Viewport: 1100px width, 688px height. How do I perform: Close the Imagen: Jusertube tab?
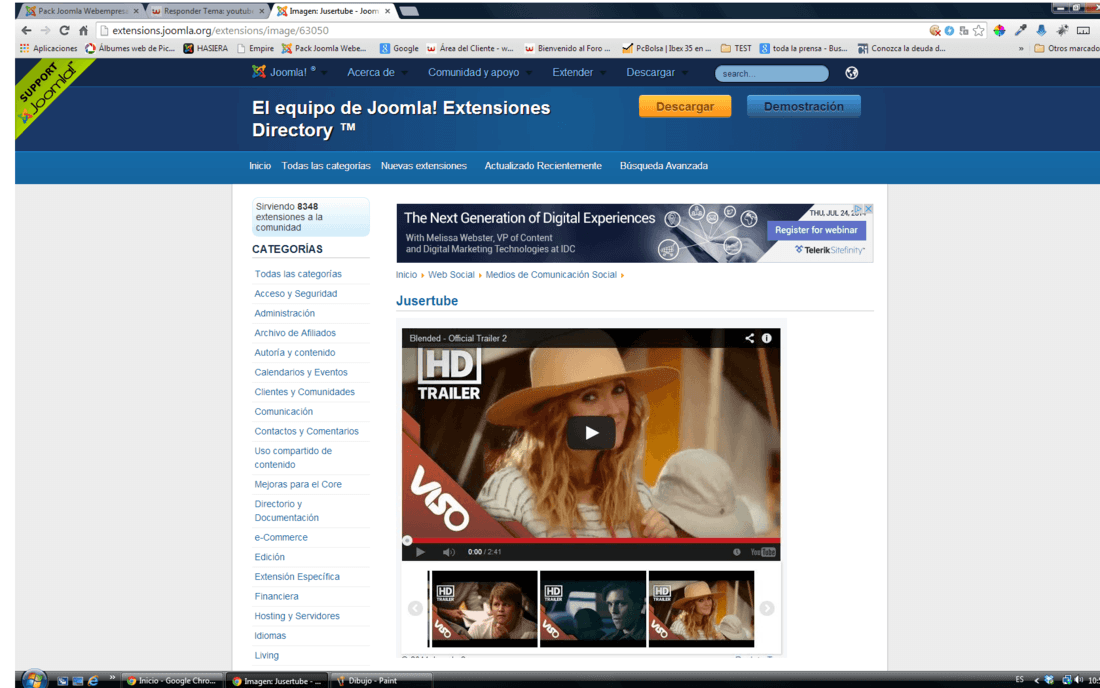(387, 11)
